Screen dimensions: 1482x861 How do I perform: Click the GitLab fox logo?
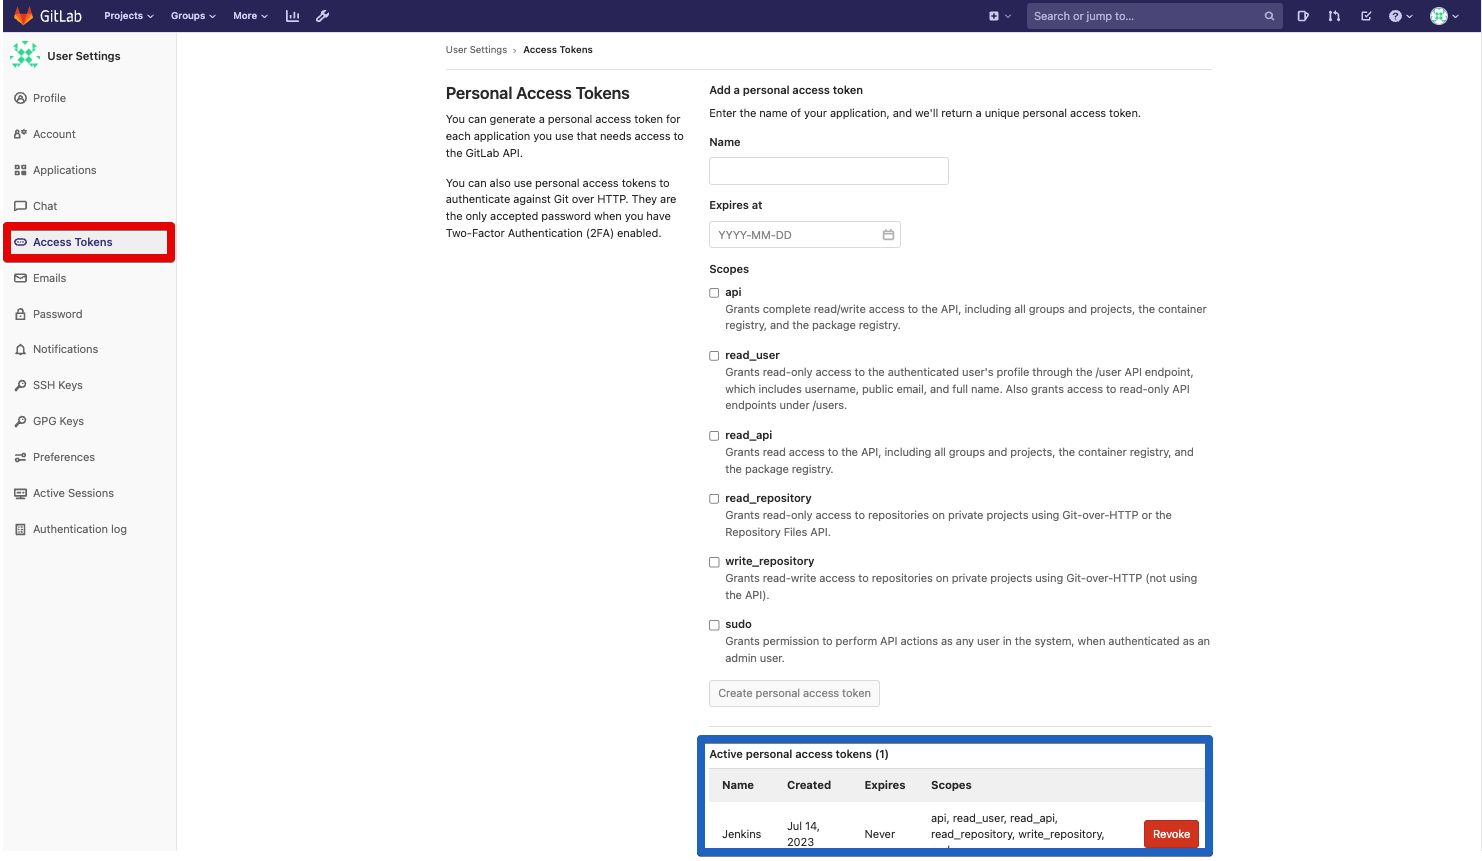click(24, 16)
